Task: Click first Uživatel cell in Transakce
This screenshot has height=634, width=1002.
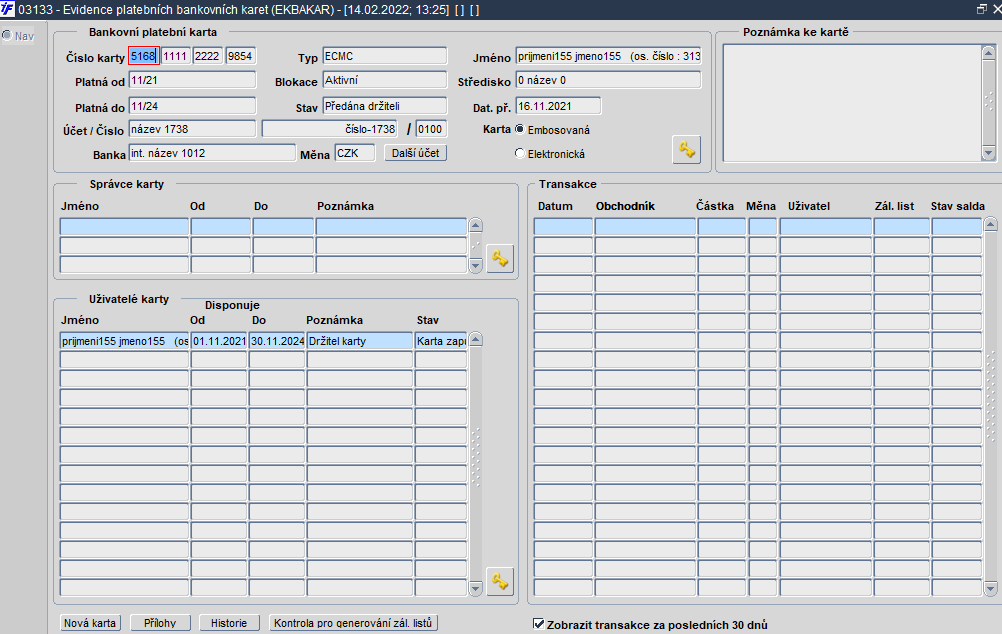Action: (x=826, y=226)
